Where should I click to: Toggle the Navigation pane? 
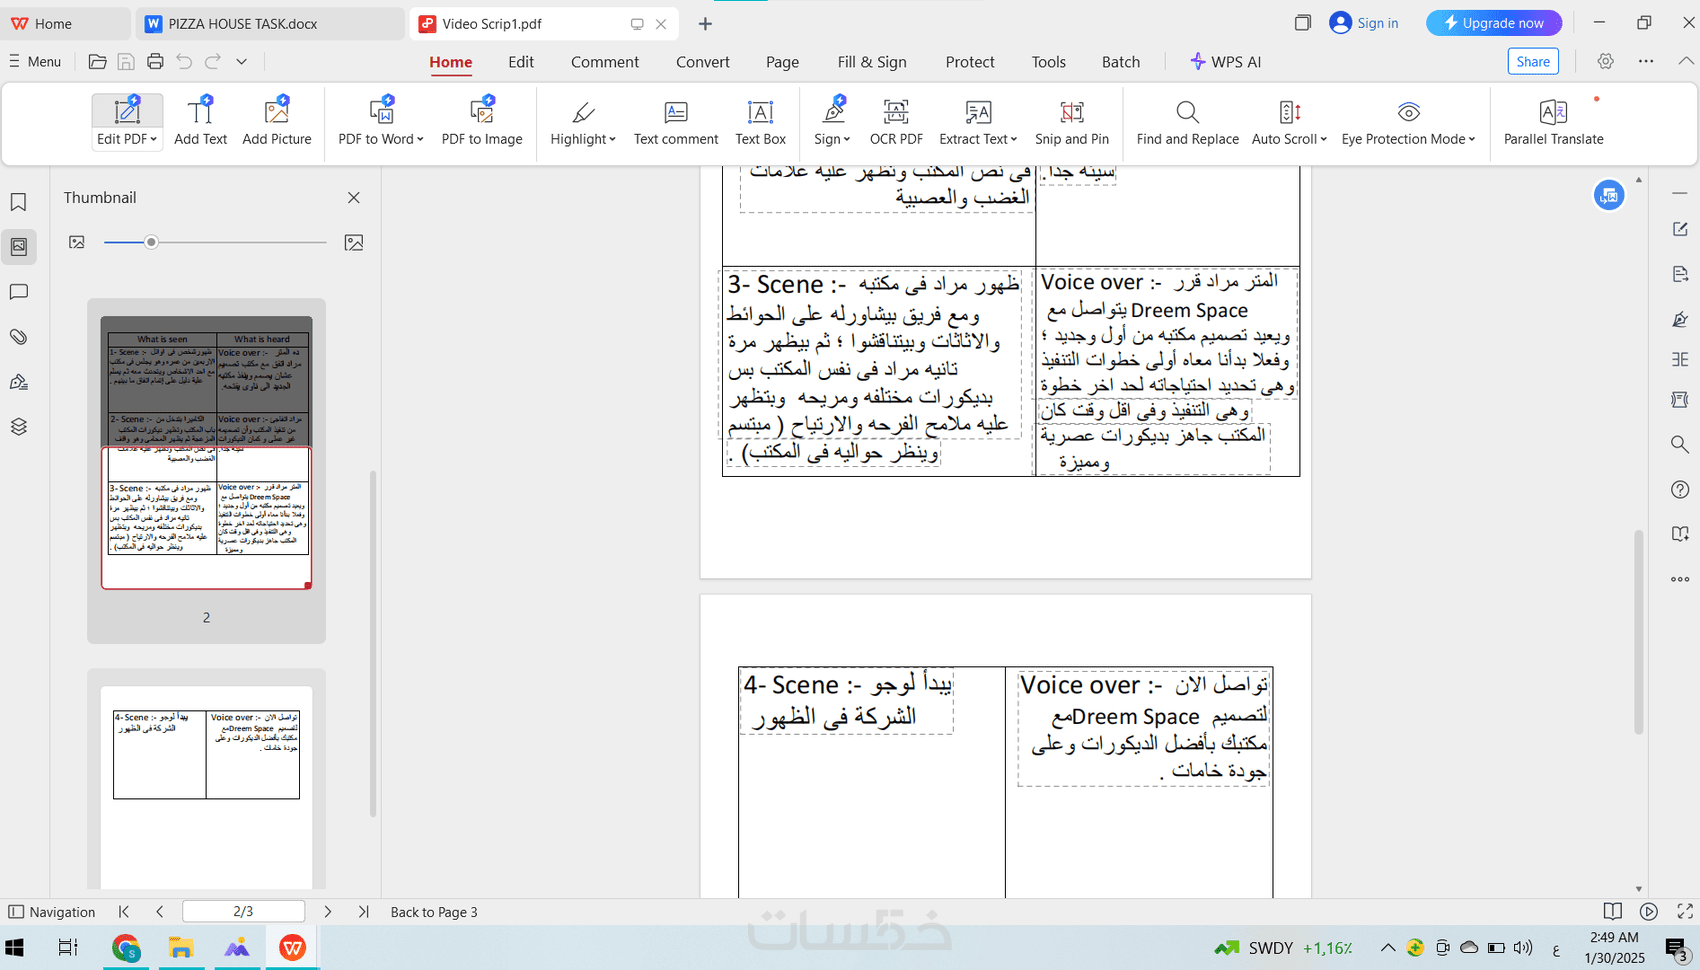(x=52, y=912)
